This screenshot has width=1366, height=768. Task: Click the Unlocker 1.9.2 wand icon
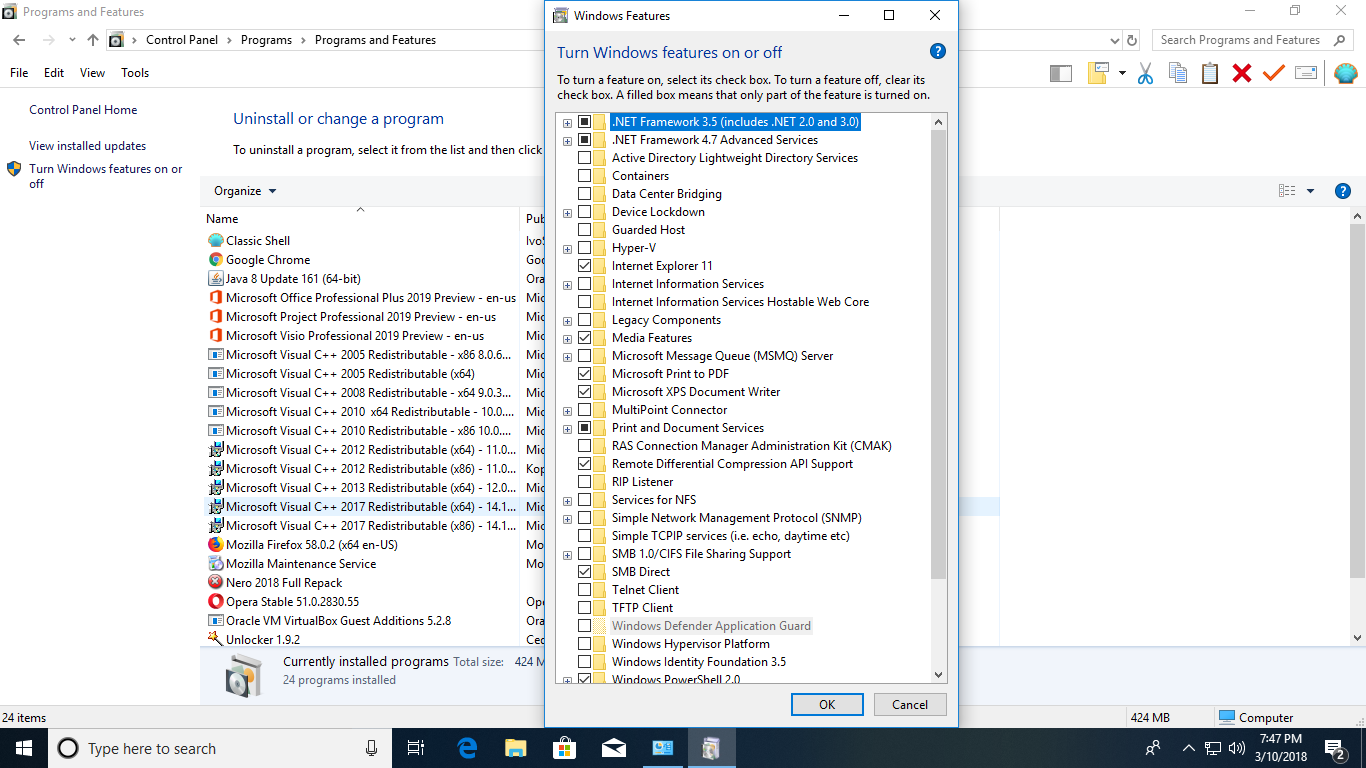pyautogui.click(x=215, y=640)
